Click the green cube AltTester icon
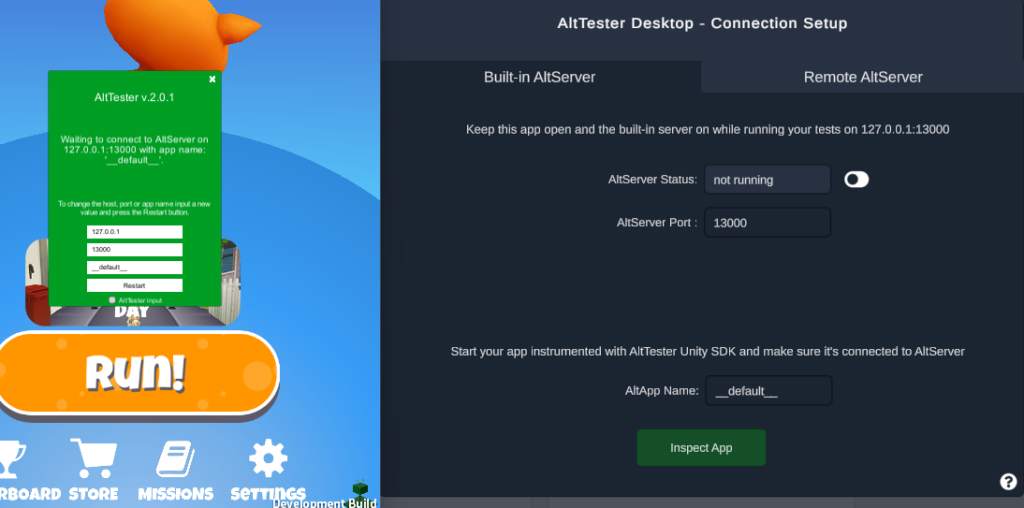 [x=360, y=489]
